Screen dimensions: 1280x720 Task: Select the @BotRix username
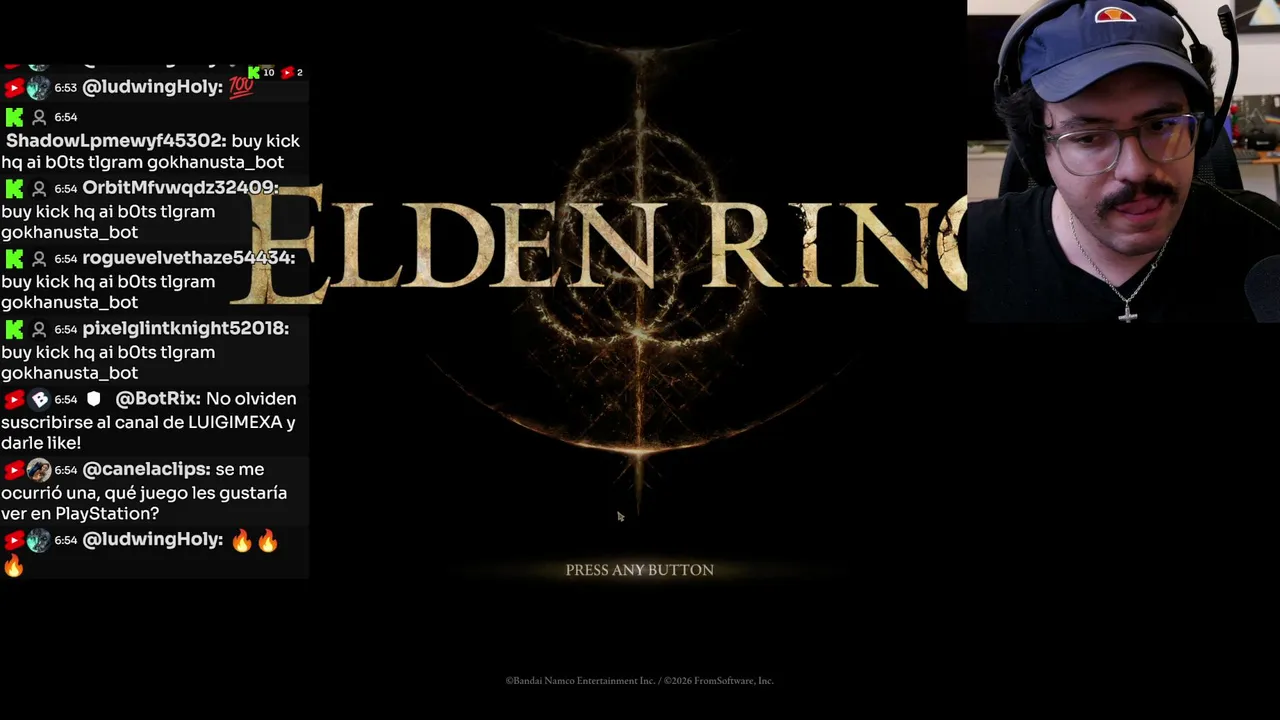tap(158, 398)
